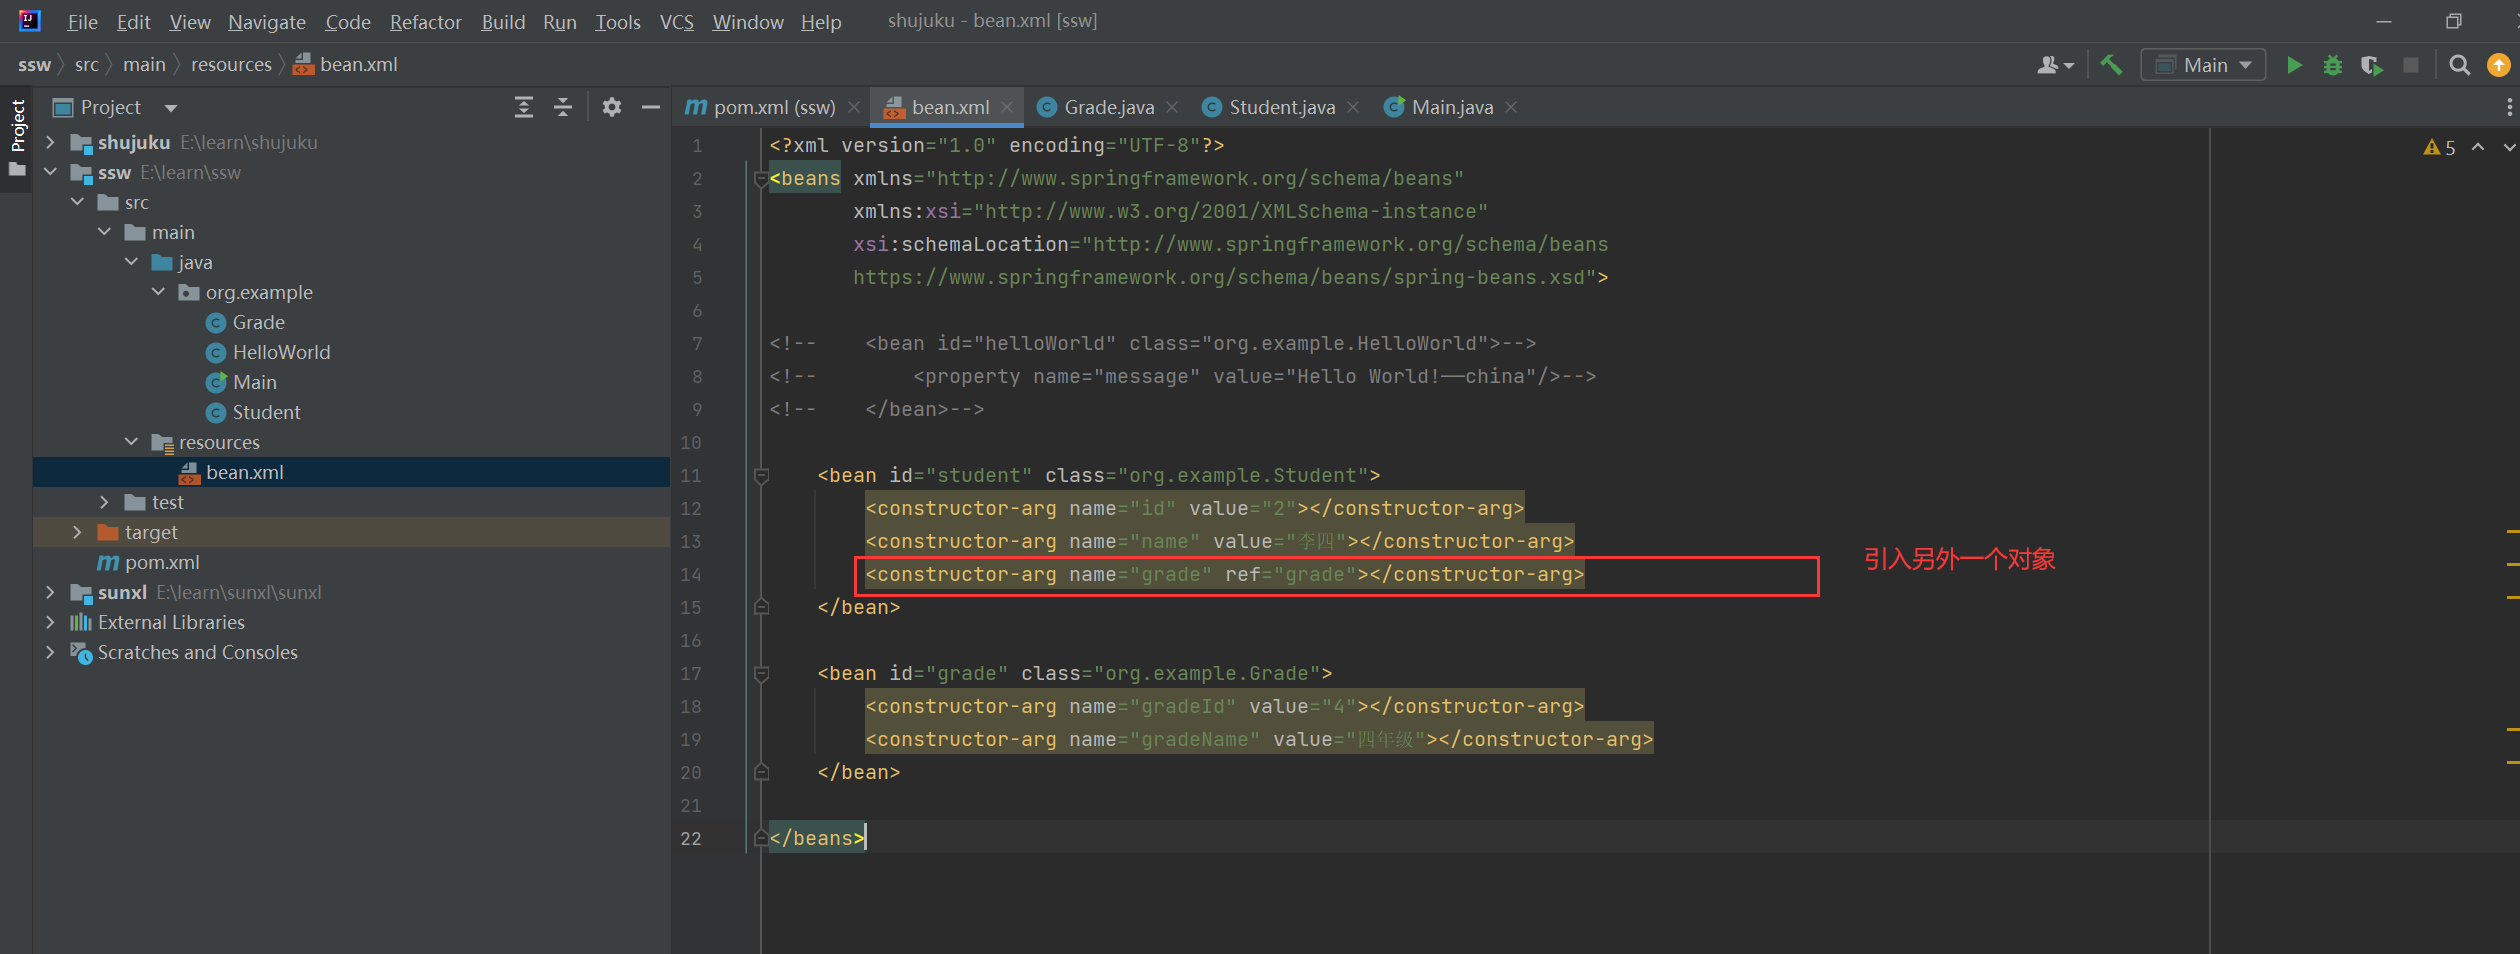Click bottom warning stripe mark in error scrollbar
The height and width of the screenshot is (954, 2520).
click(2512, 762)
